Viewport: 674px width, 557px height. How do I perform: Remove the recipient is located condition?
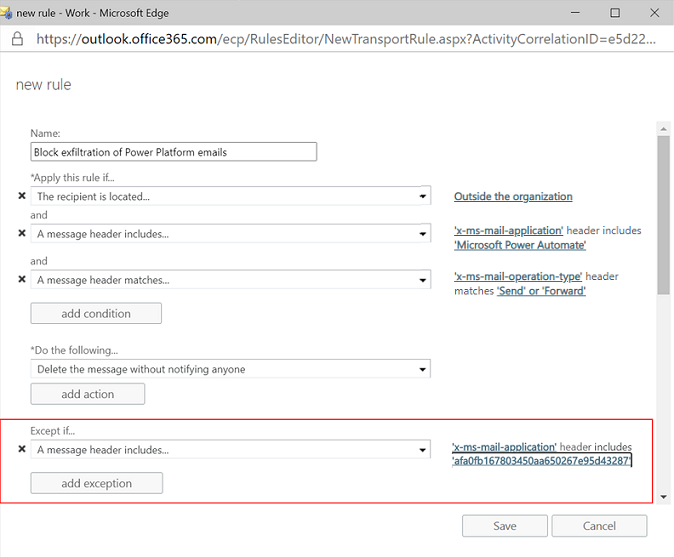coord(21,196)
